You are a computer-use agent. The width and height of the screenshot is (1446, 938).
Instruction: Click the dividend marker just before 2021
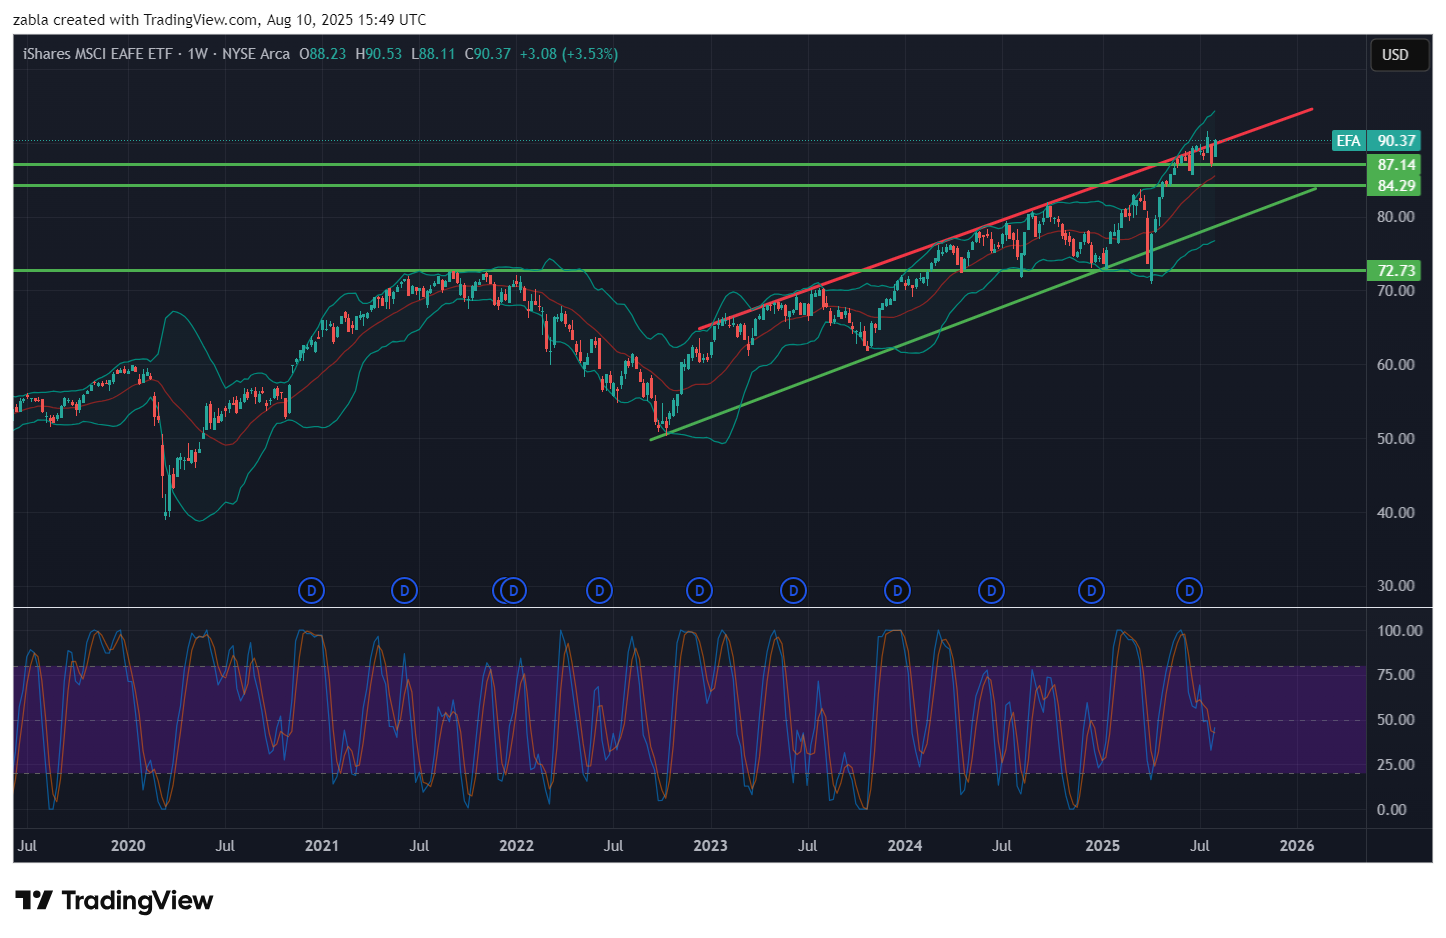(x=311, y=591)
